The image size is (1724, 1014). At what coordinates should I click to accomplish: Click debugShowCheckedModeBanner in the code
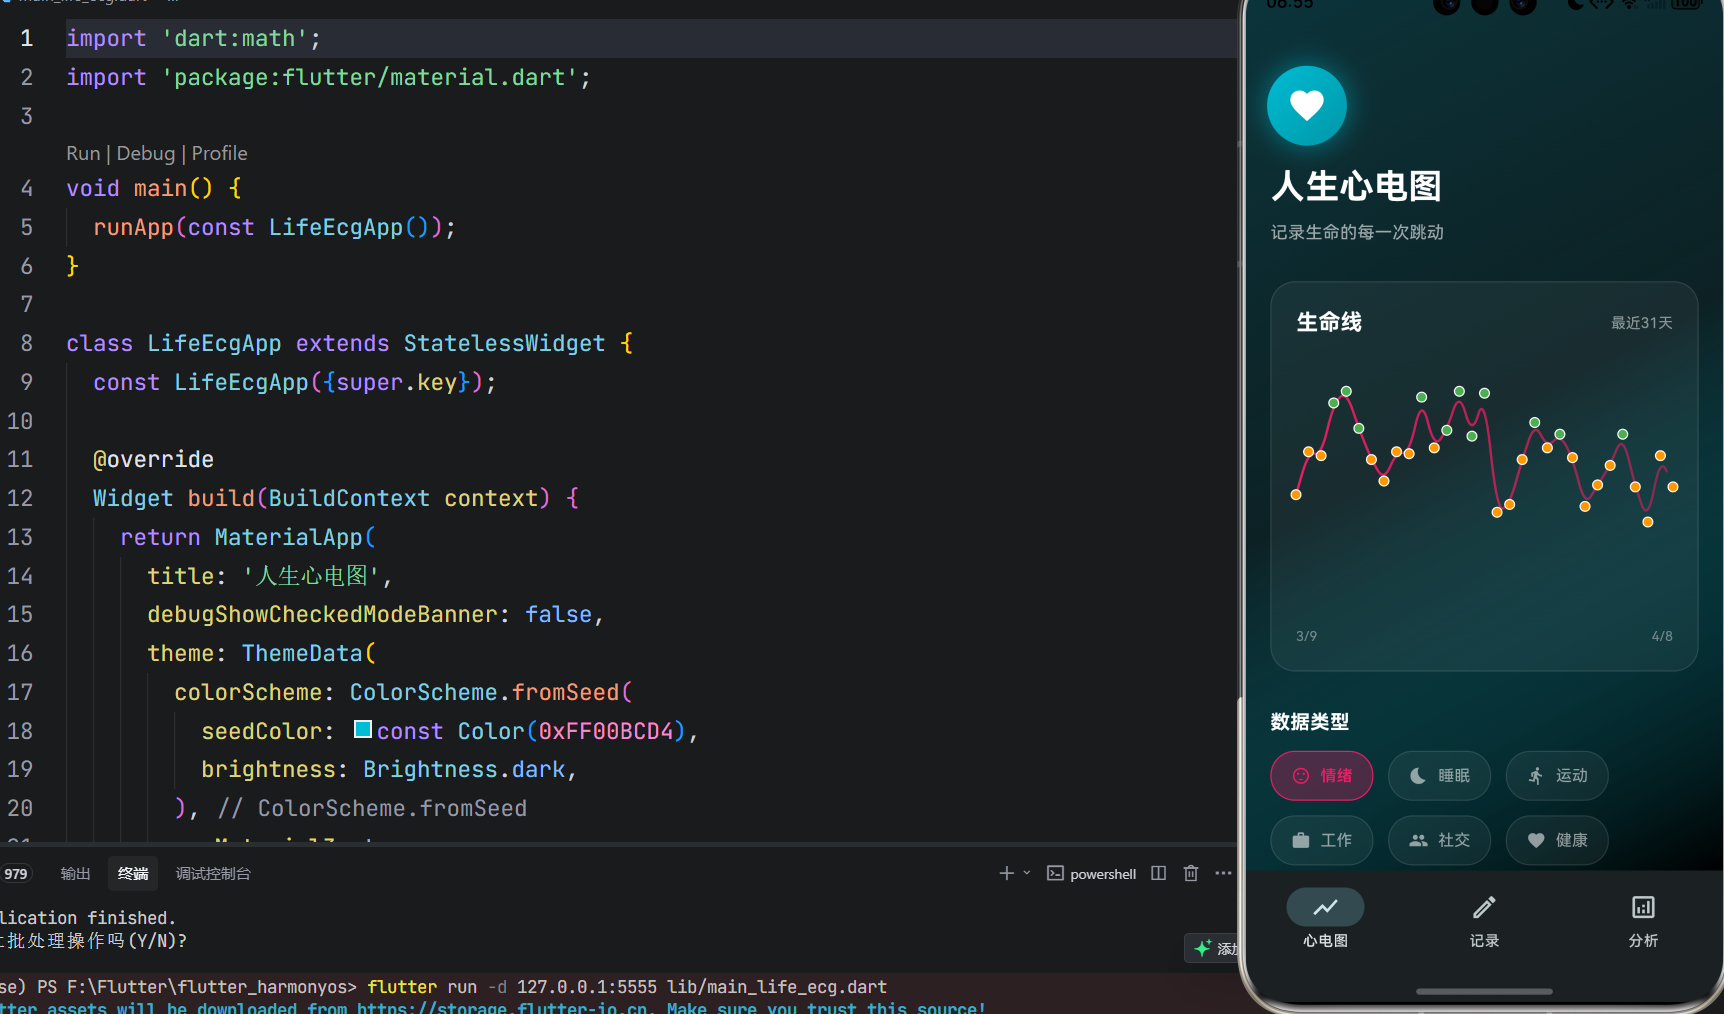point(322,614)
